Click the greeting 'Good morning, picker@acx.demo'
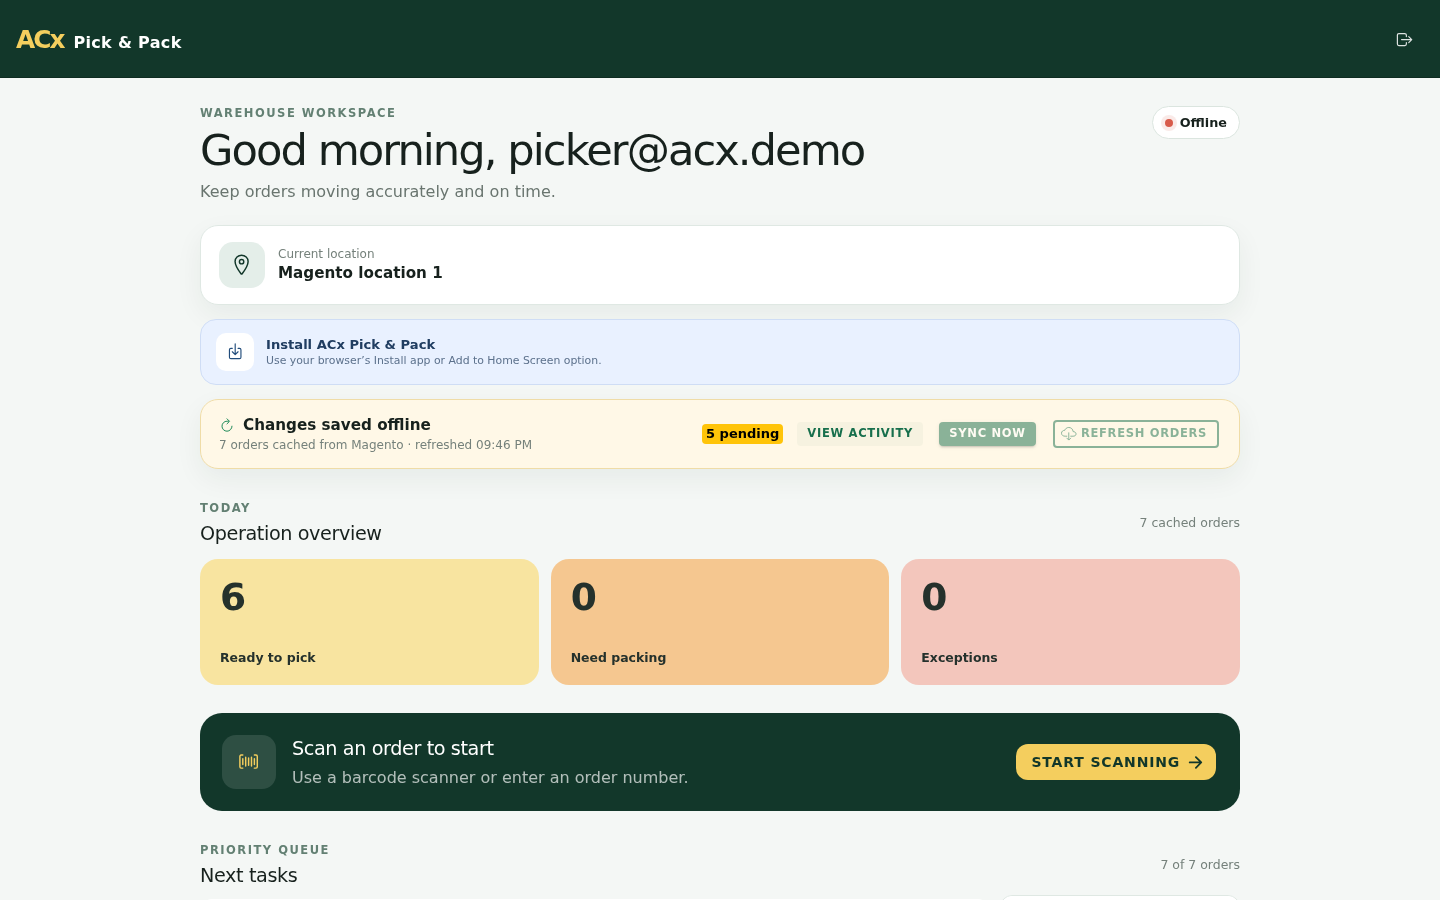The image size is (1440, 900). 532,151
